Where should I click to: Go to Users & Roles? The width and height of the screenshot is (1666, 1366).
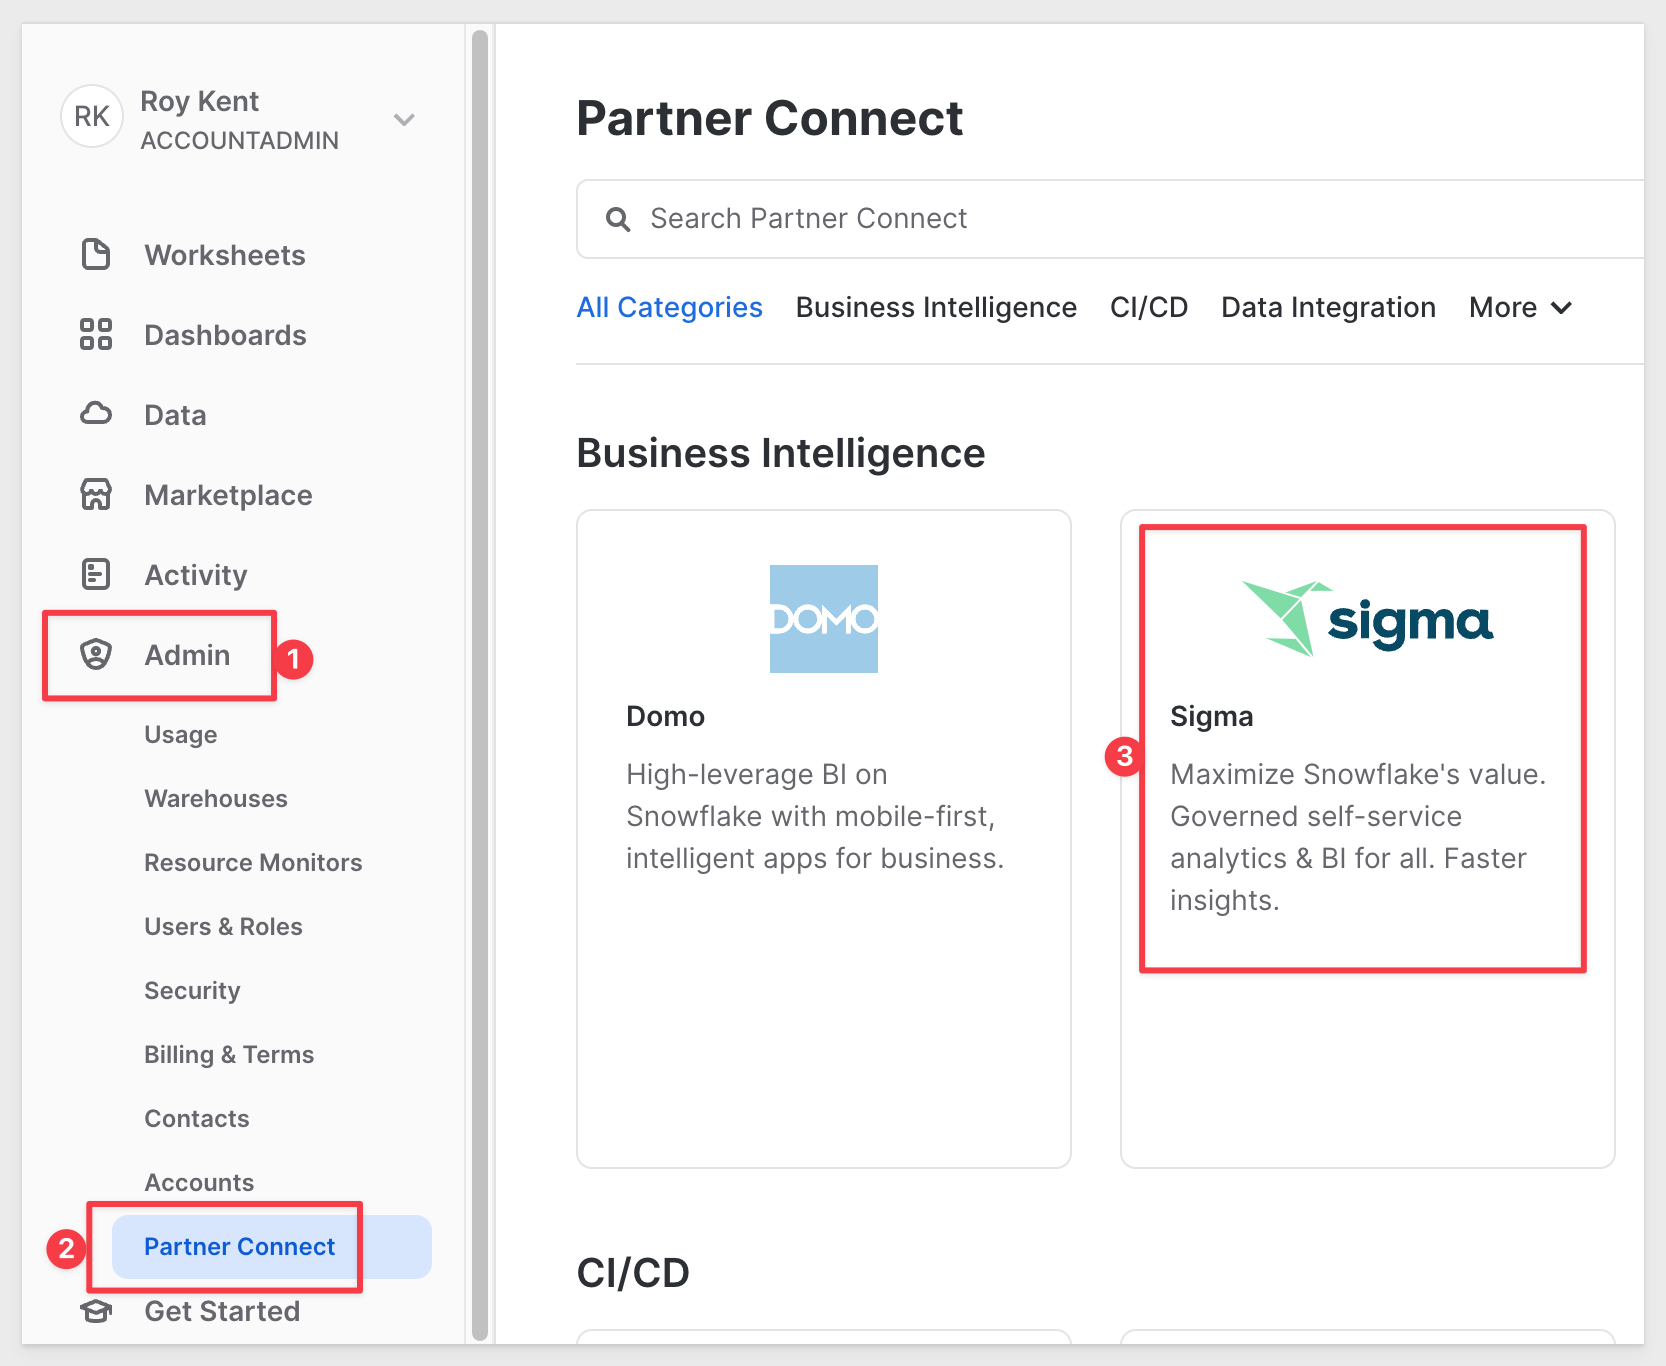point(223,927)
